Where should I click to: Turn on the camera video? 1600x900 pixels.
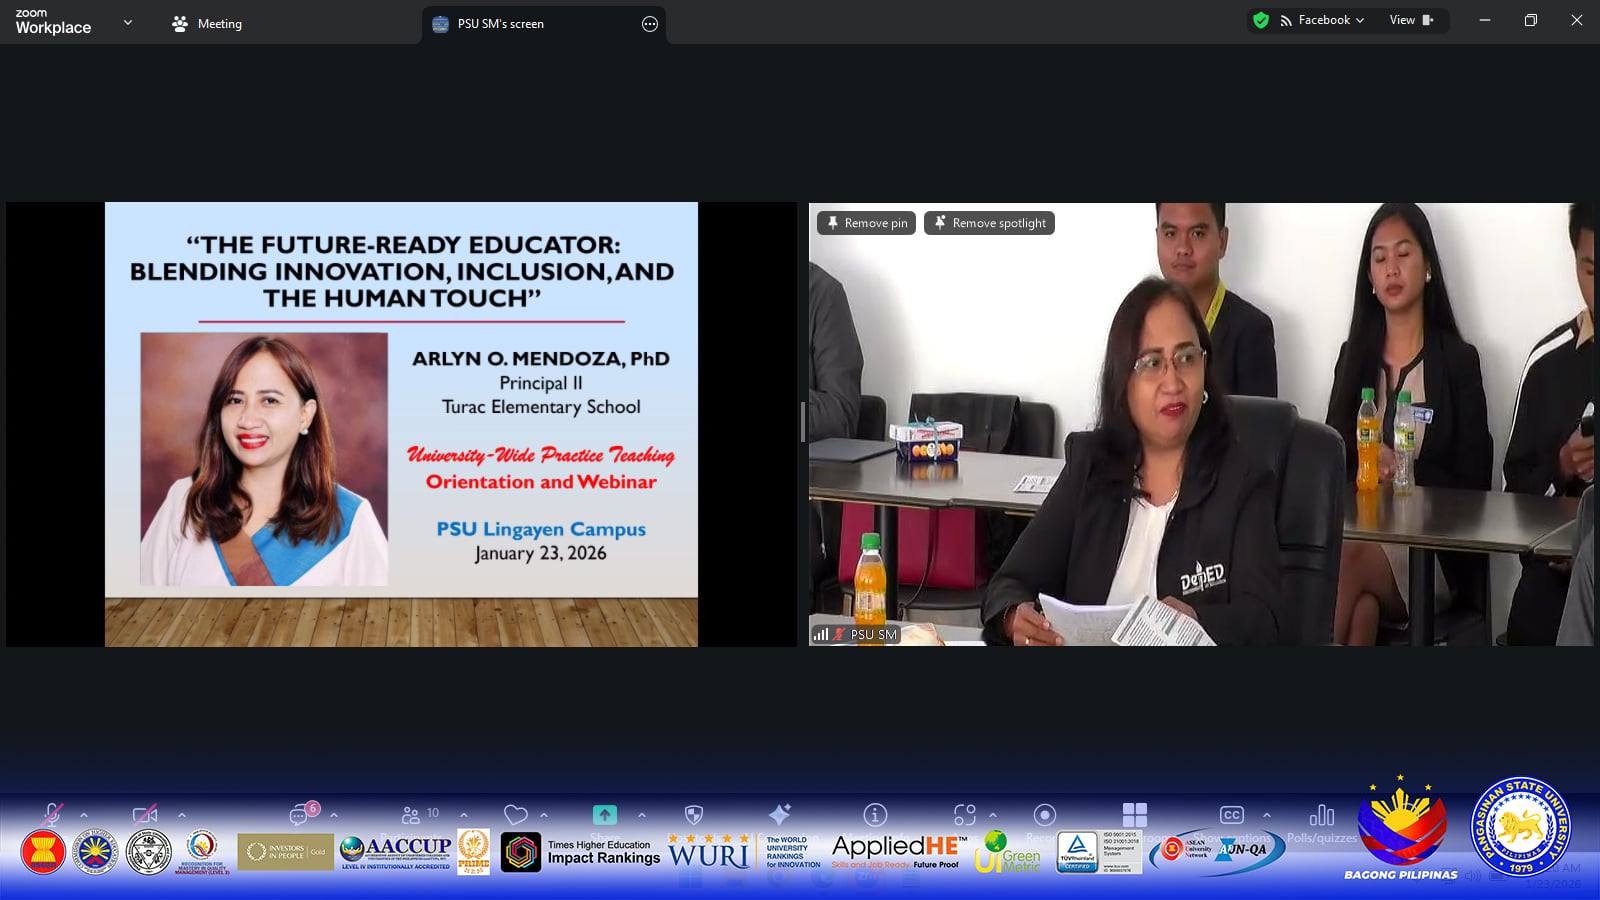(145, 815)
